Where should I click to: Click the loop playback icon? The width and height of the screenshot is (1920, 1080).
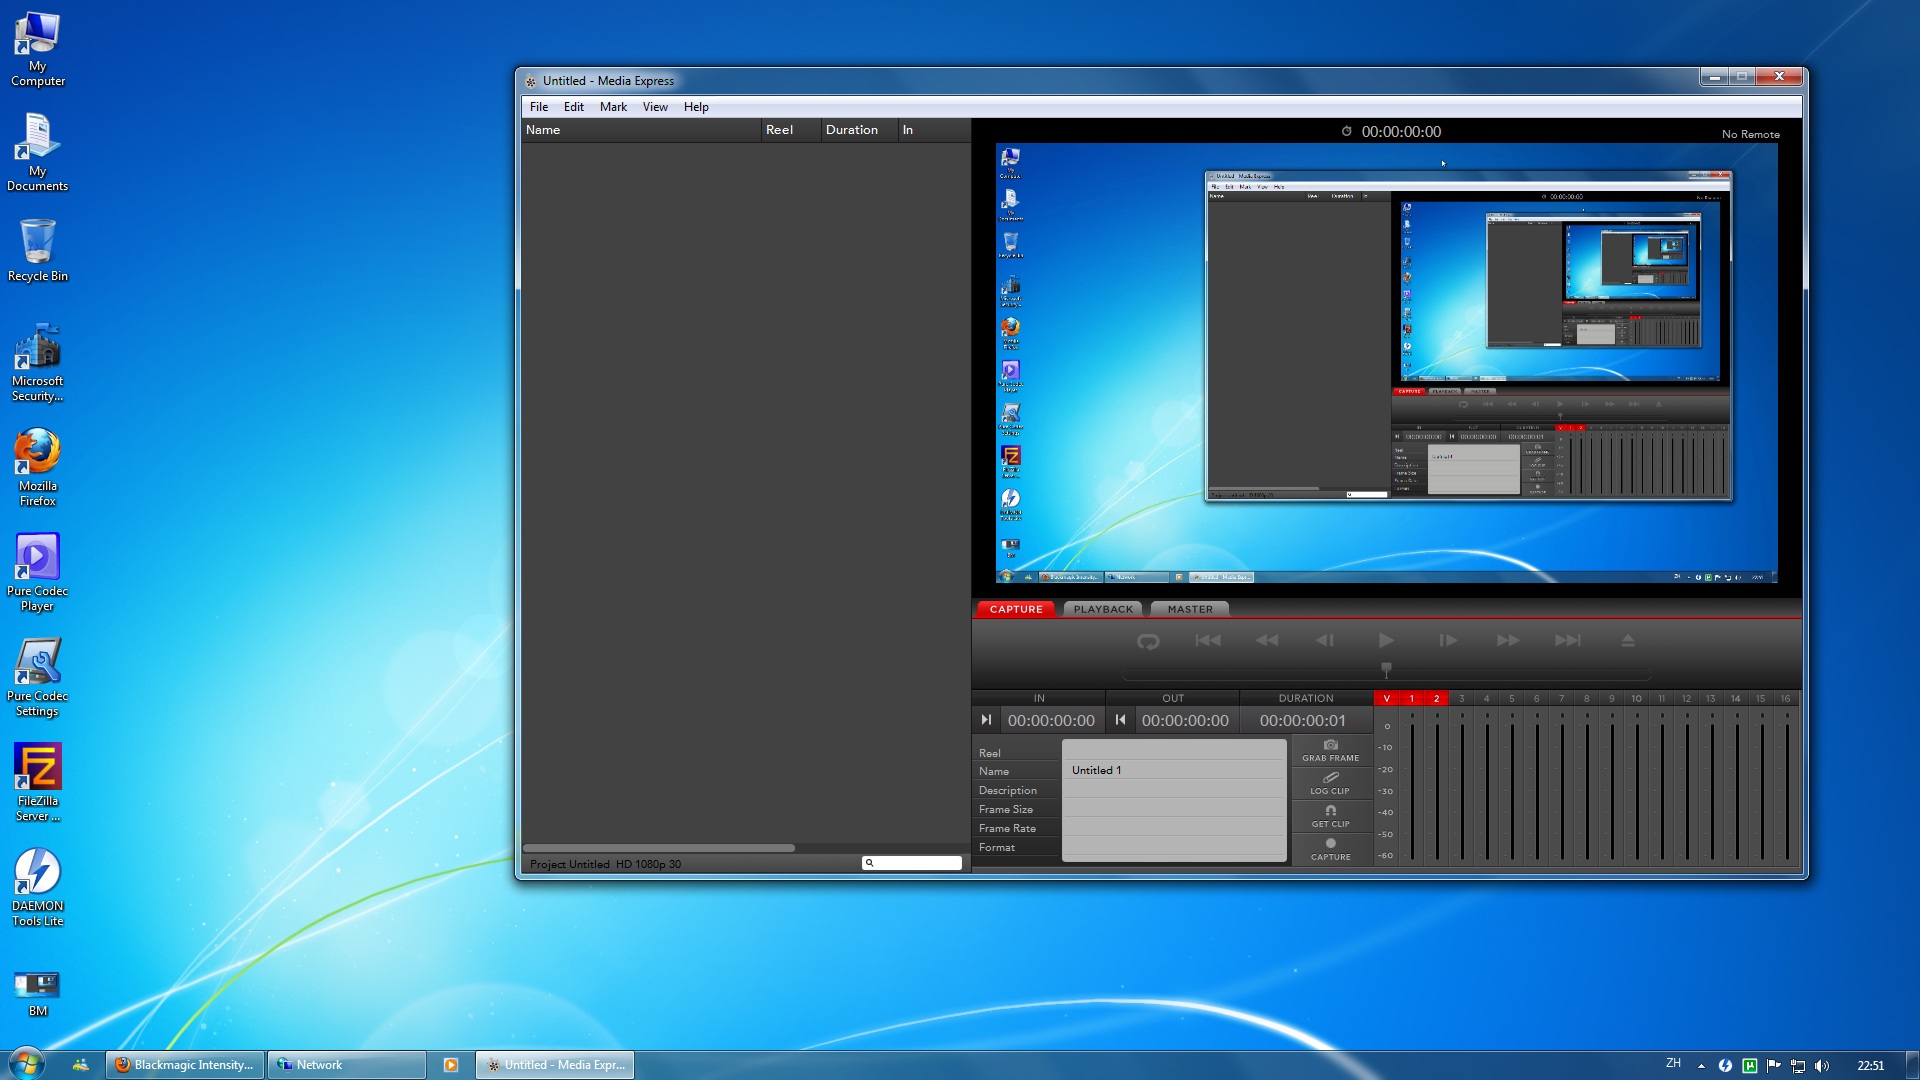tap(1148, 641)
